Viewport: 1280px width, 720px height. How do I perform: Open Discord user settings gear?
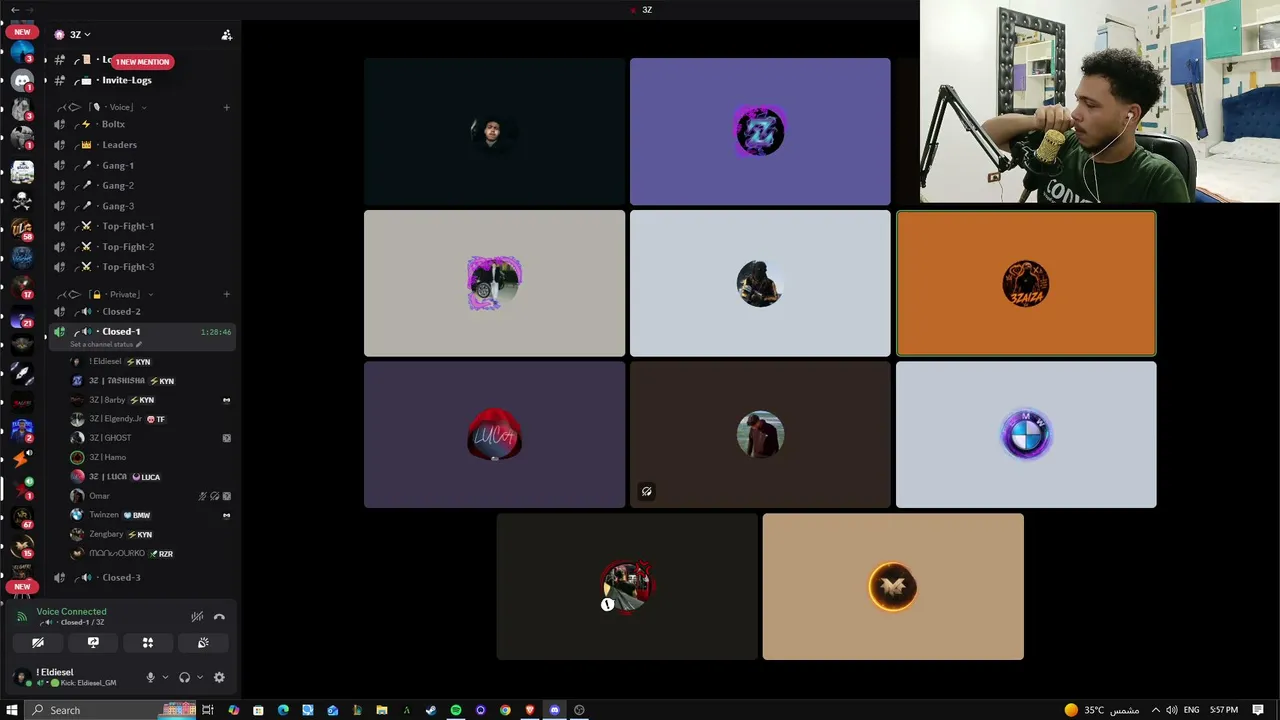(x=219, y=677)
